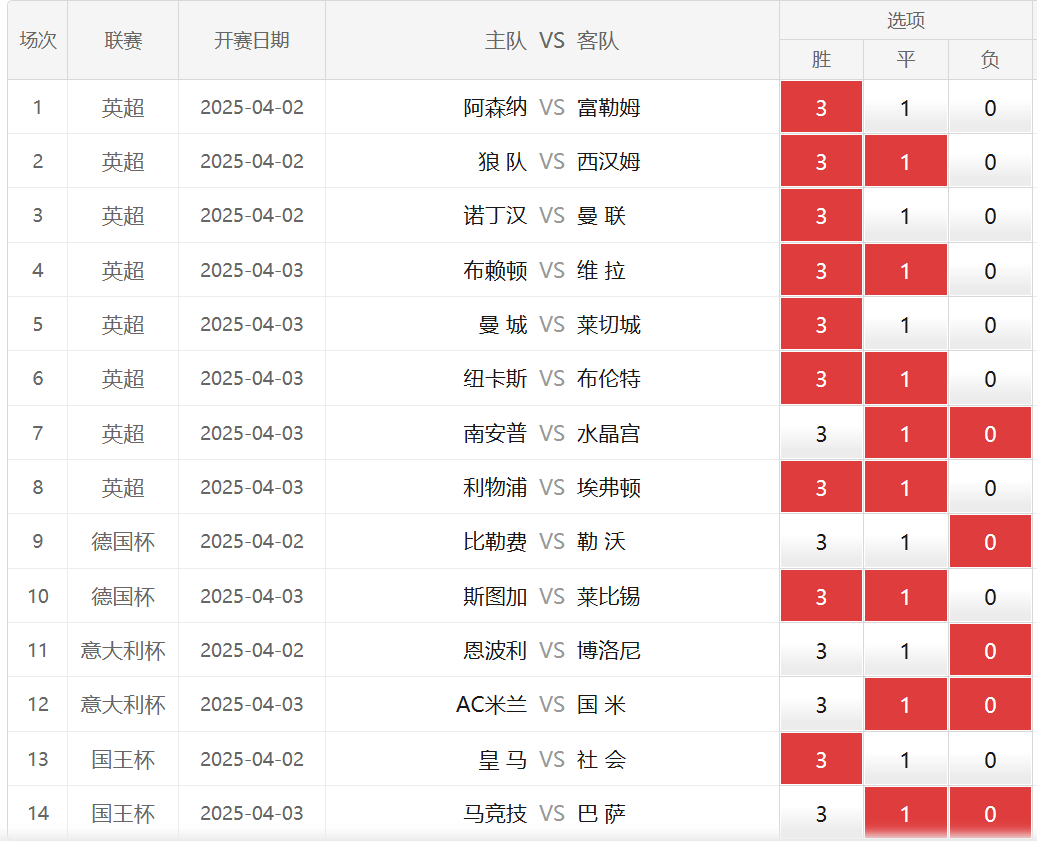Select loss option 0 for 阿森纳 vs 富勒姆
This screenshot has height=845, width=1037.
(x=990, y=107)
